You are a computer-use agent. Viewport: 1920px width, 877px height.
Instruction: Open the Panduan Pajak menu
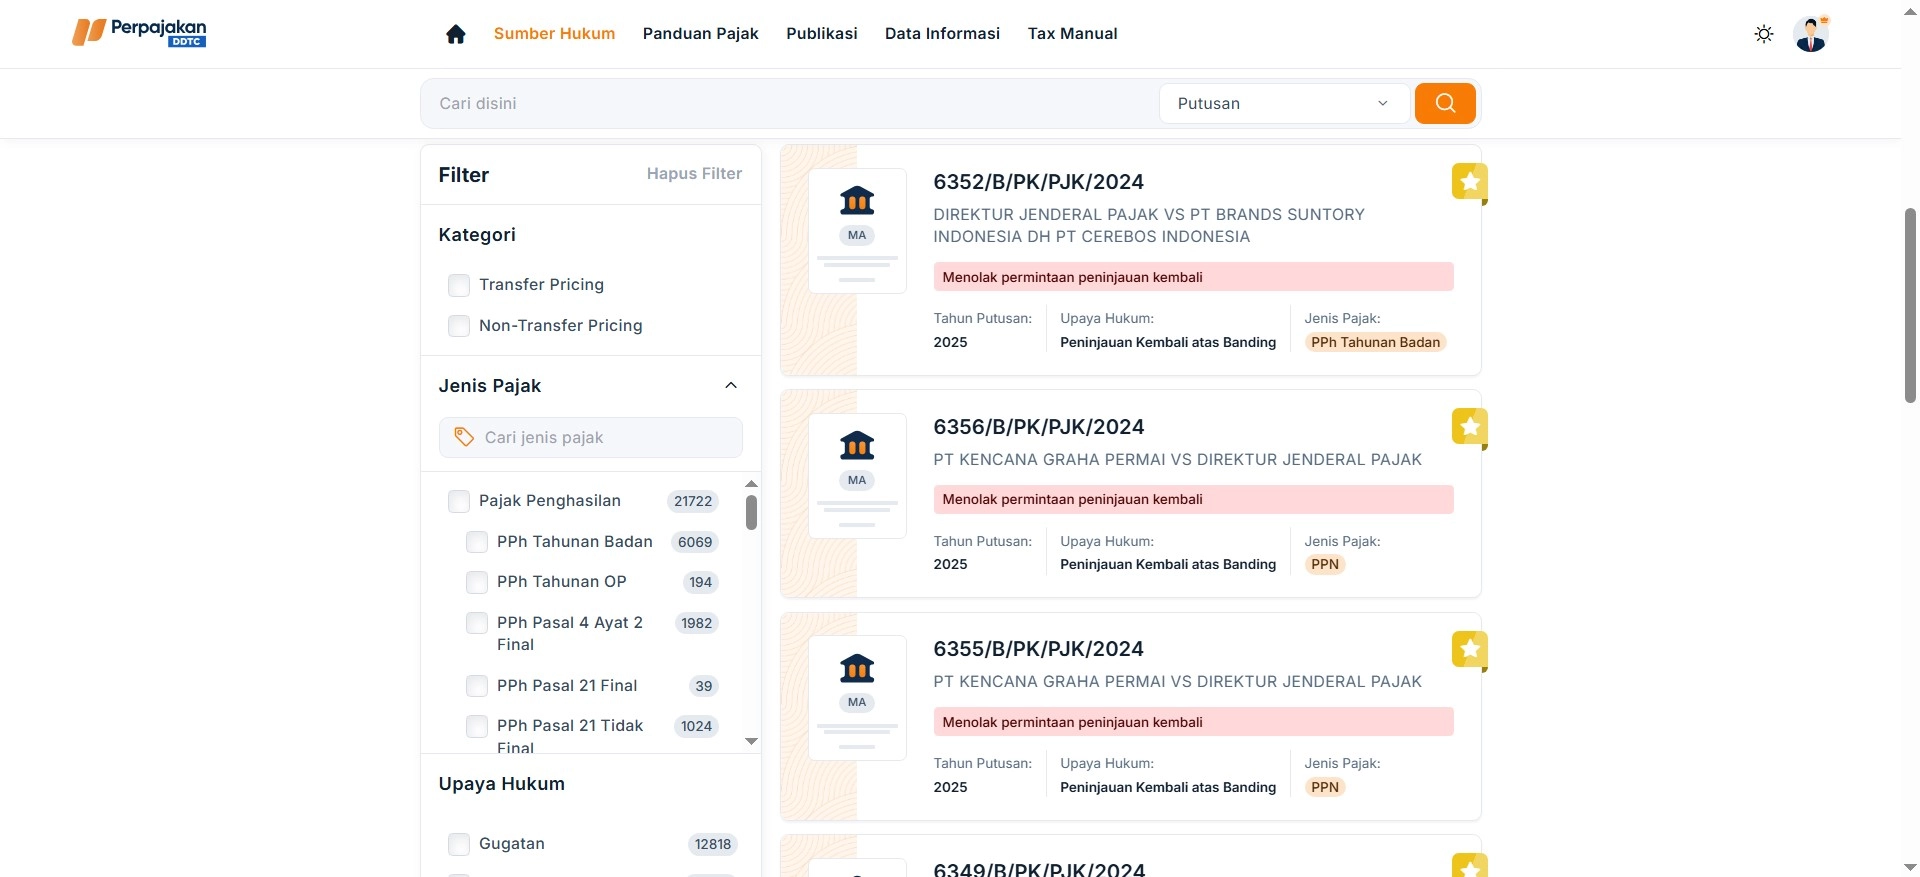tap(700, 34)
